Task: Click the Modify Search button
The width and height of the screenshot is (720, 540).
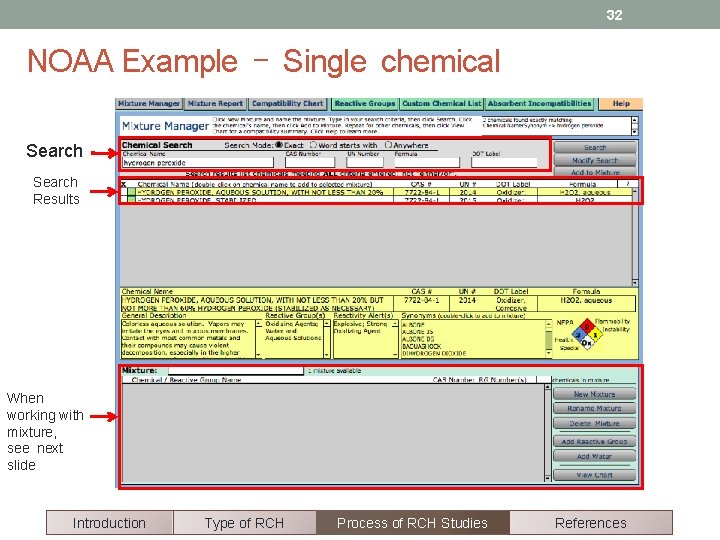Action: (x=595, y=160)
